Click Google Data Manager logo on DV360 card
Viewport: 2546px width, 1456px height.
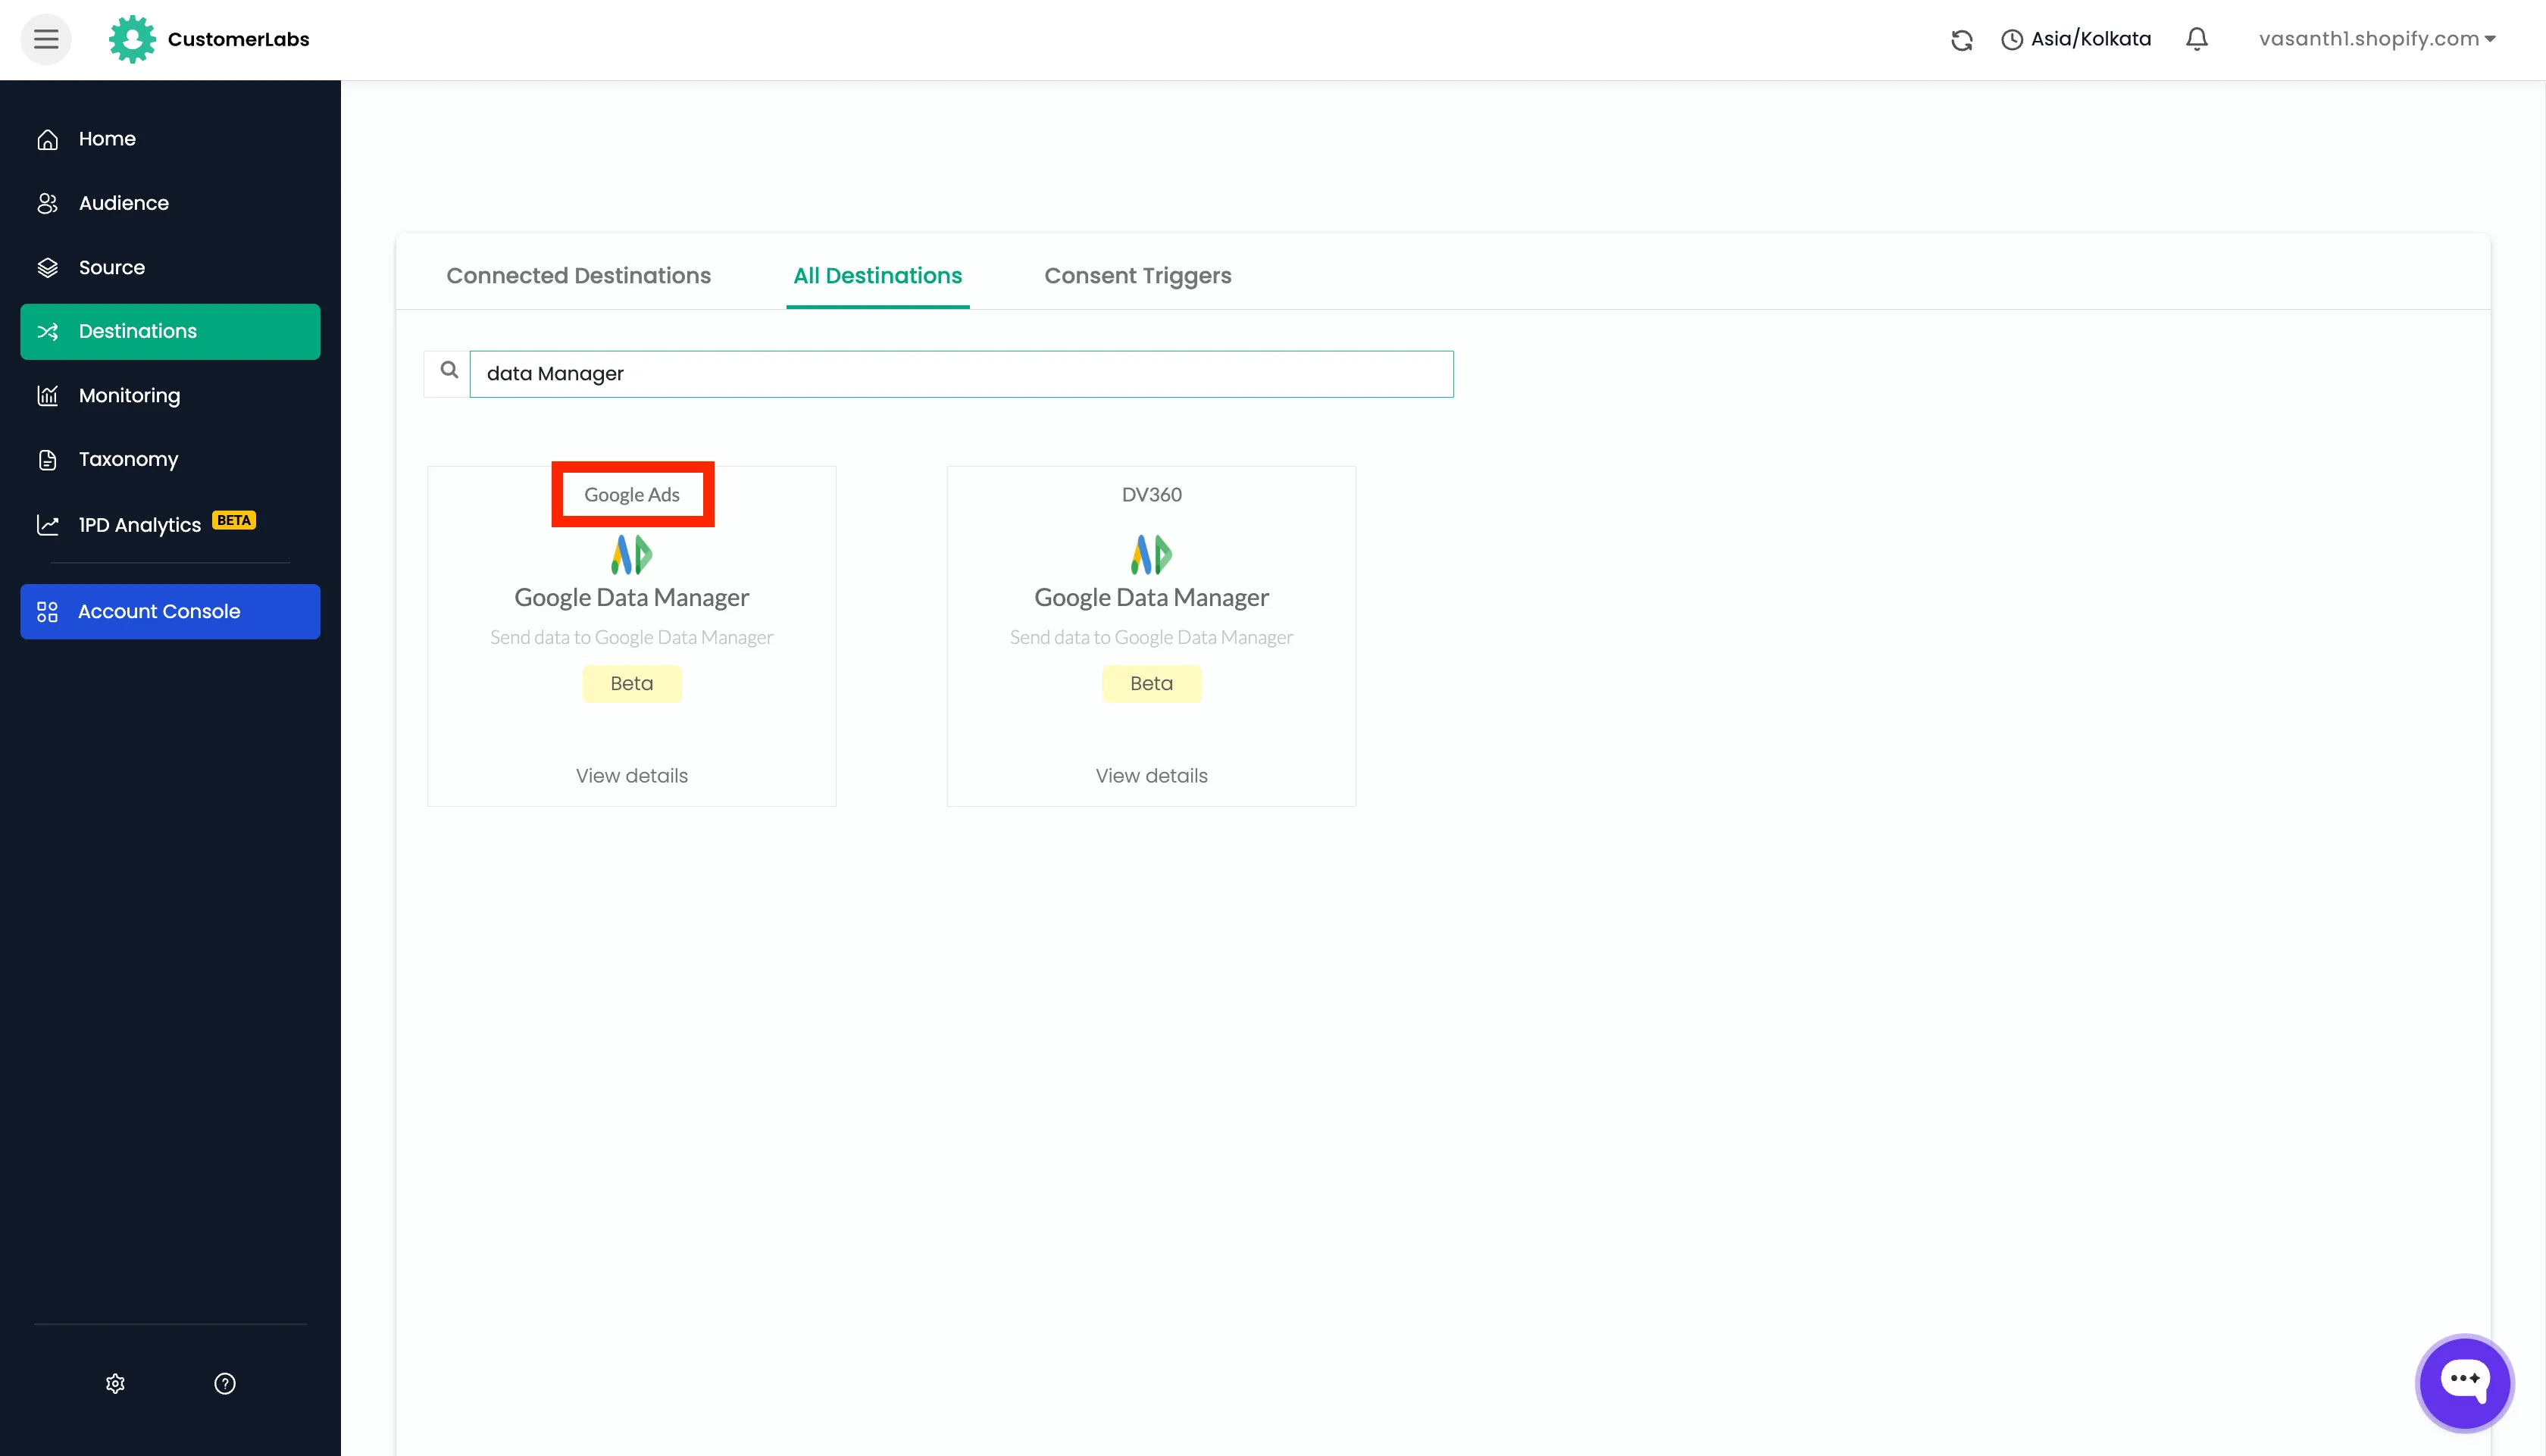pos(1151,554)
